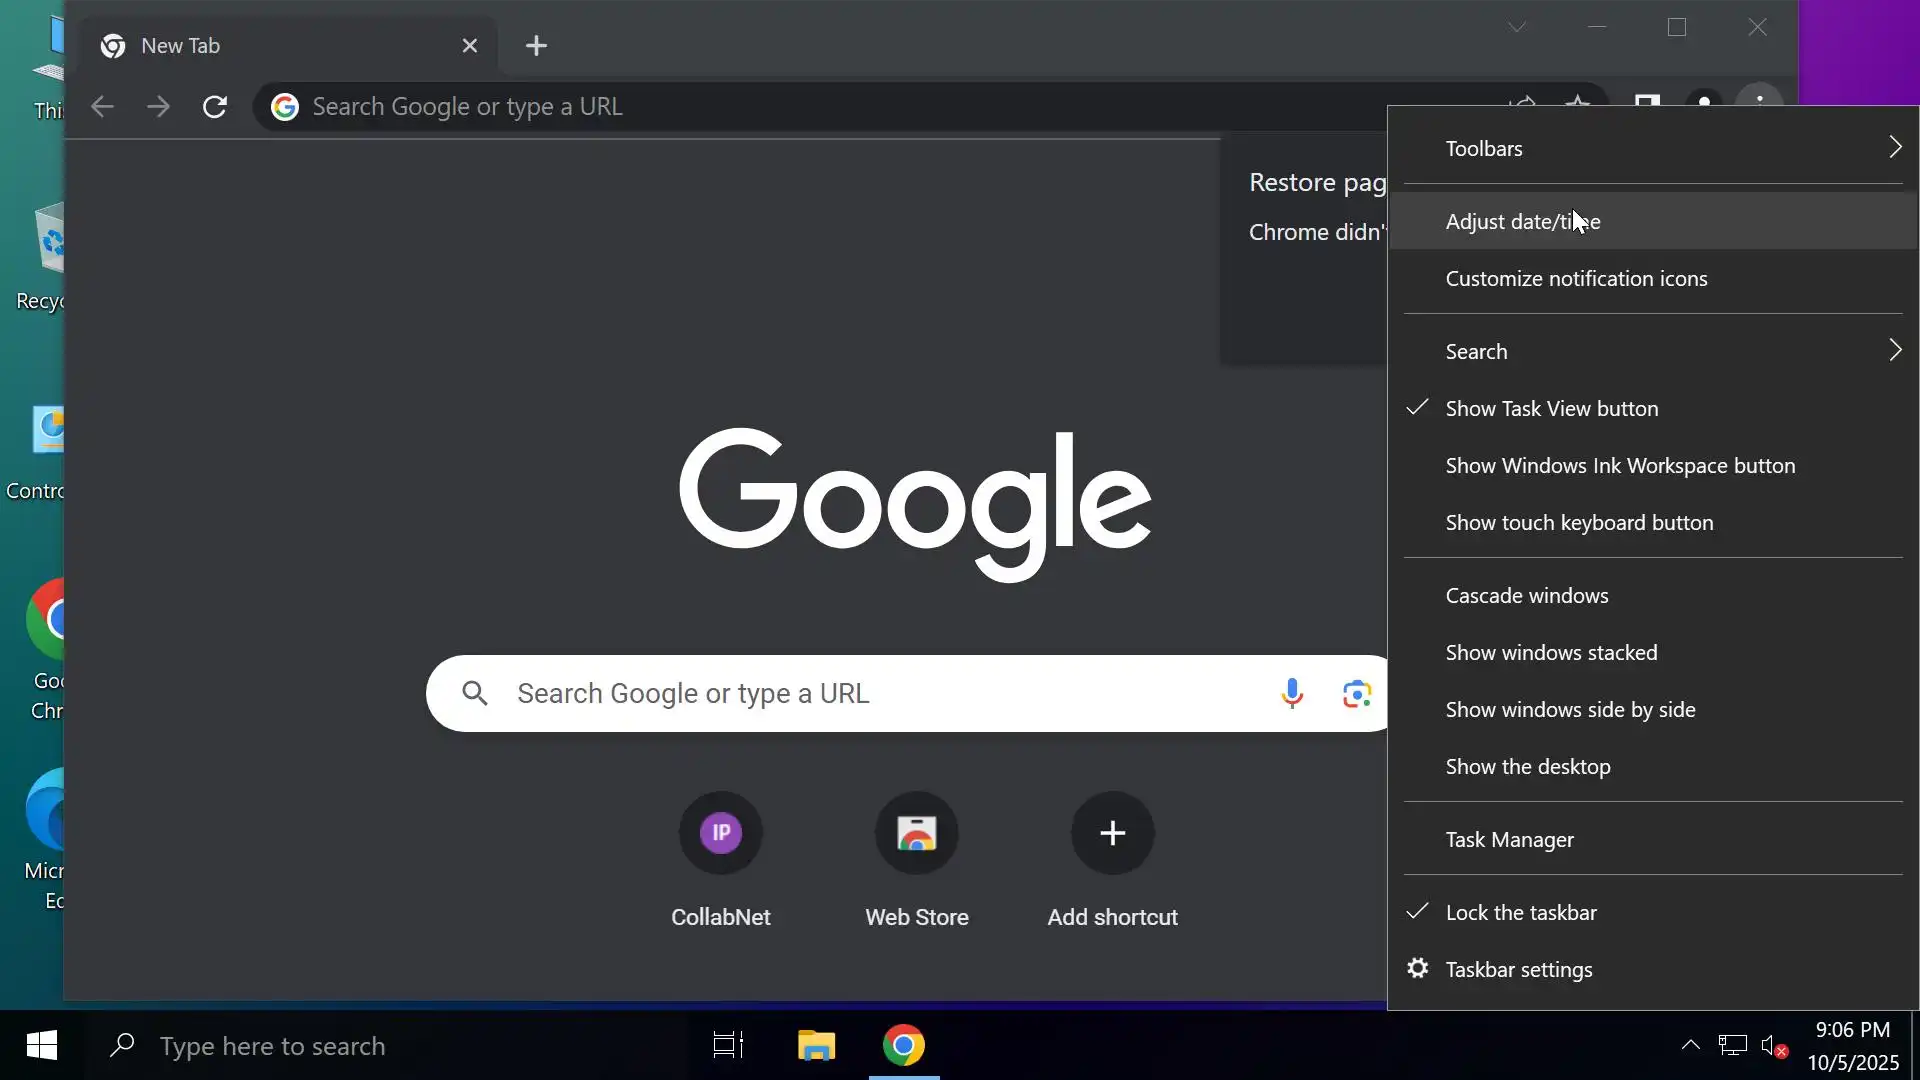This screenshot has height=1080, width=1920.
Task: Open the Web Store shortcut
Action: pyautogui.click(x=916, y=833)
